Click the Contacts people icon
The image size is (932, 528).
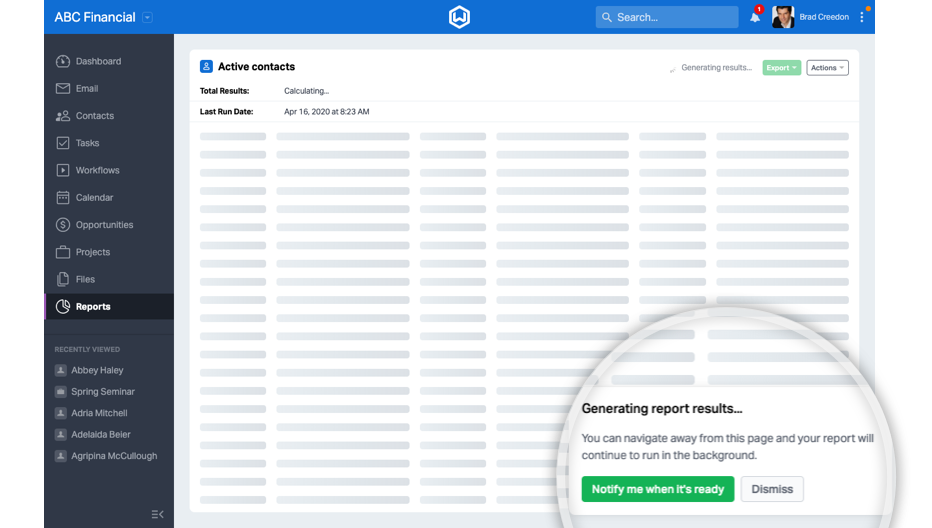63,116
